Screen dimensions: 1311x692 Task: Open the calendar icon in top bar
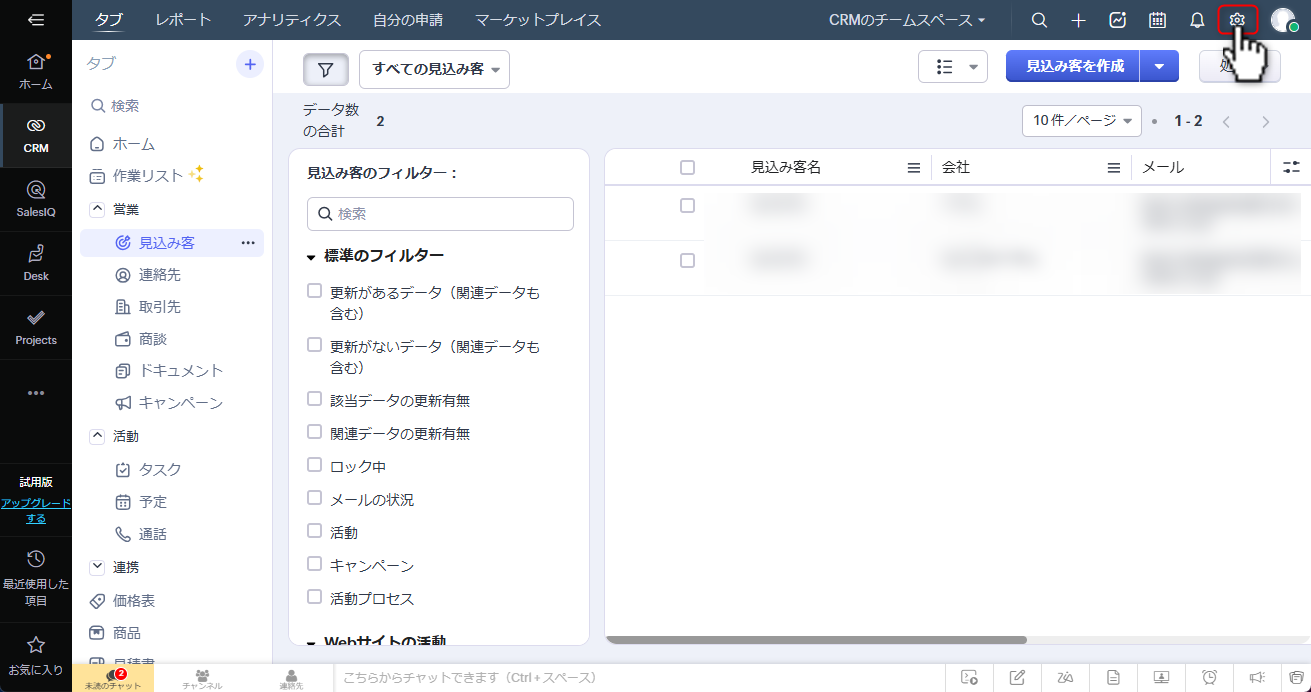[x=1157, y=20]
